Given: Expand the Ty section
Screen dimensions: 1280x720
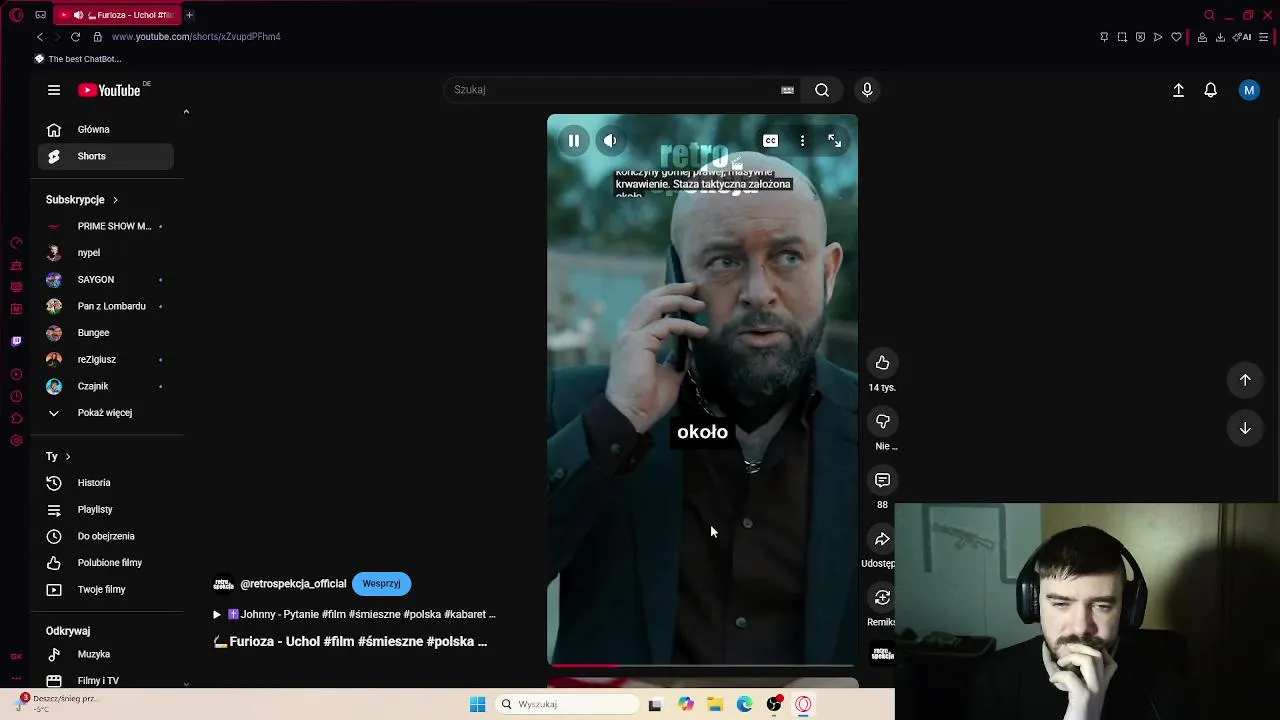Looking at the screenshot, I should 58,456.
